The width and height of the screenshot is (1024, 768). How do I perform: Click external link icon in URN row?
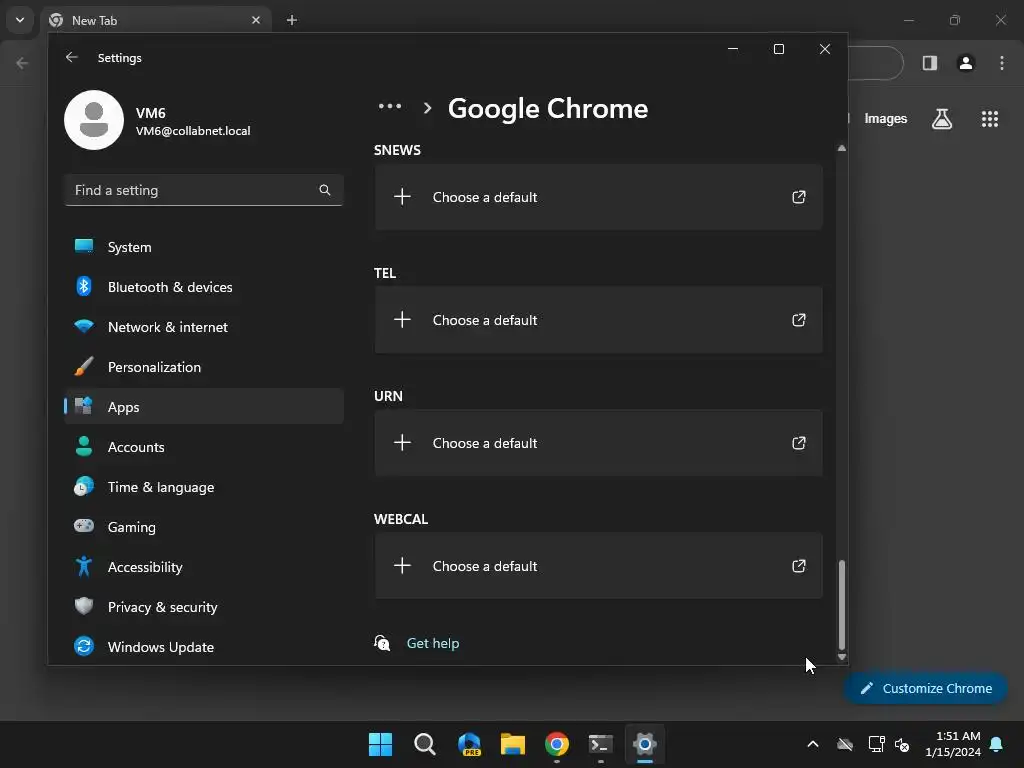coord(799,443)
